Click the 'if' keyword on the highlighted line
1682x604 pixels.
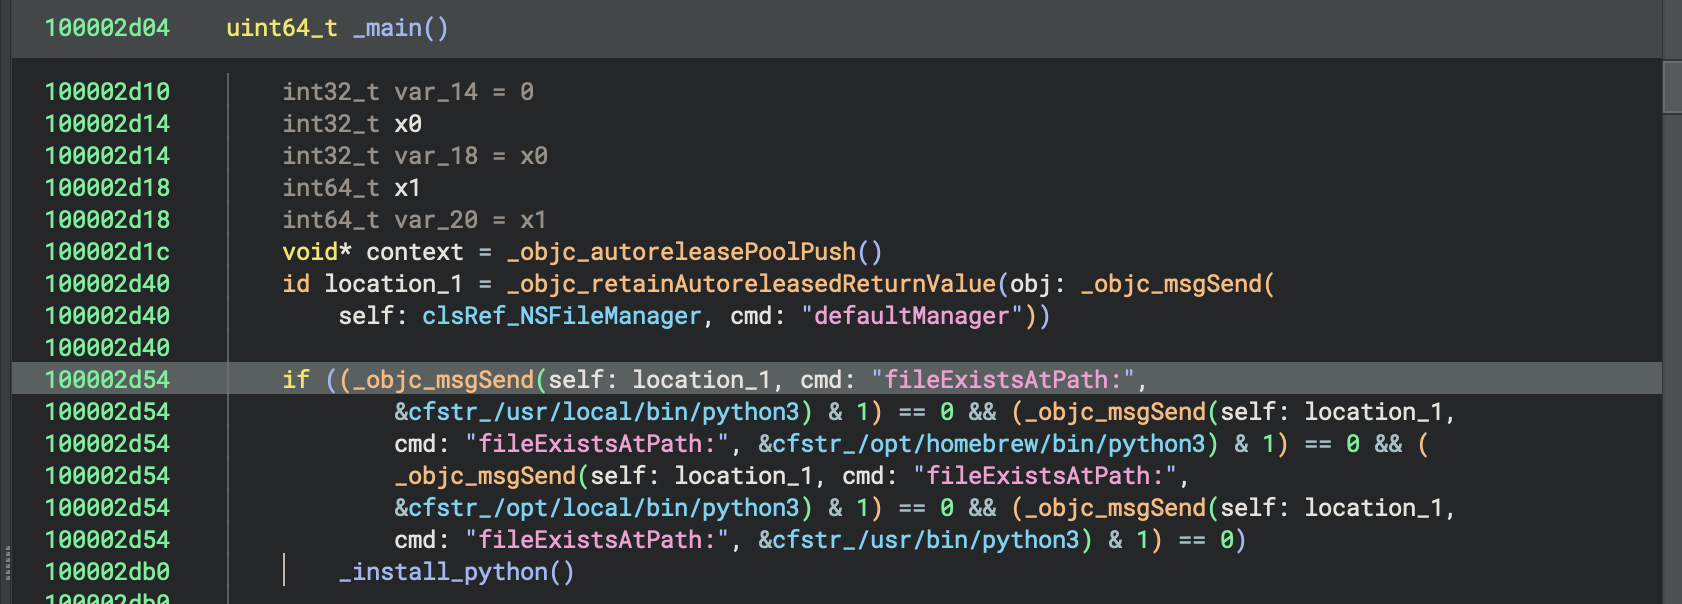pos(296,380)
